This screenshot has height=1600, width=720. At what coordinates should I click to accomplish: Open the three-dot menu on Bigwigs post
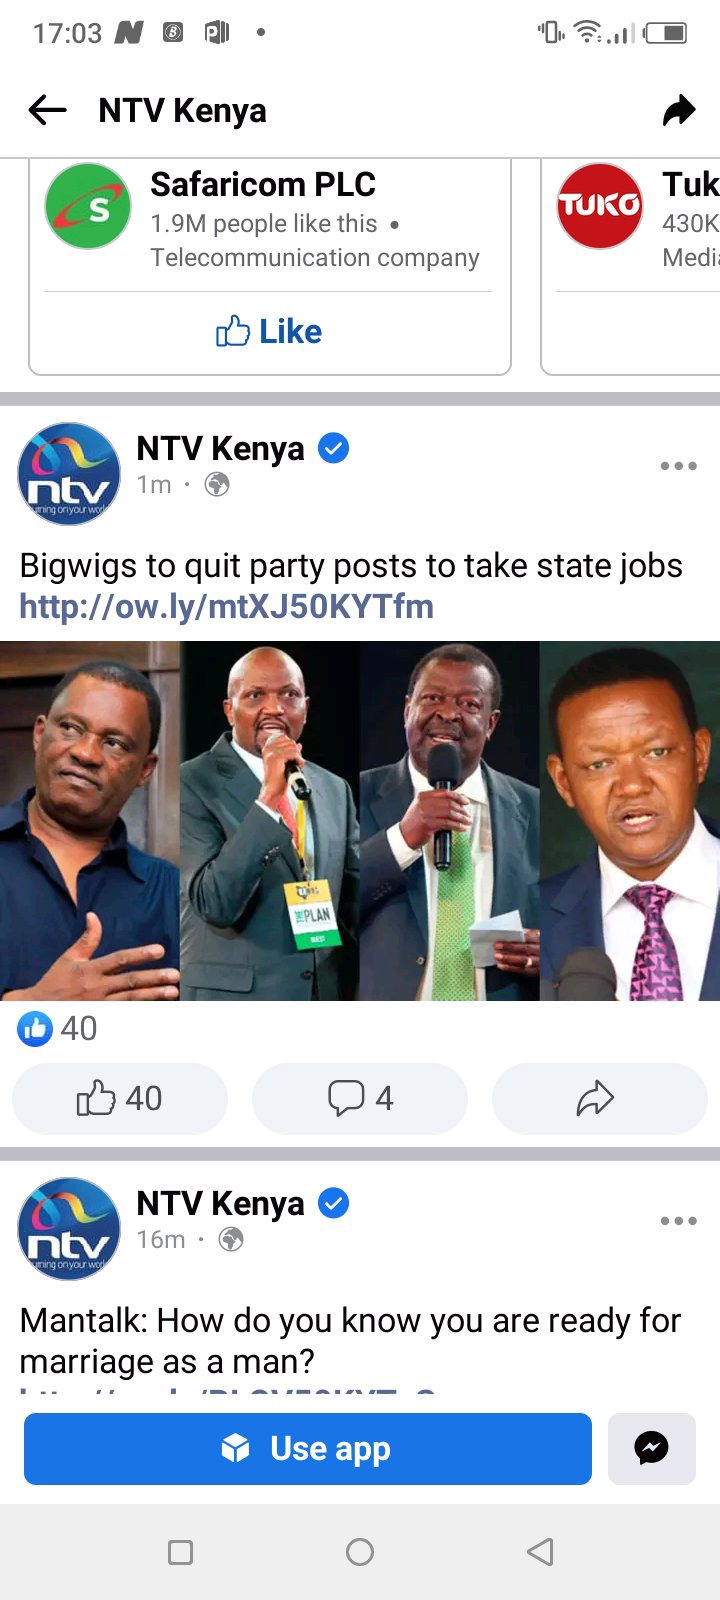point(678,466)
